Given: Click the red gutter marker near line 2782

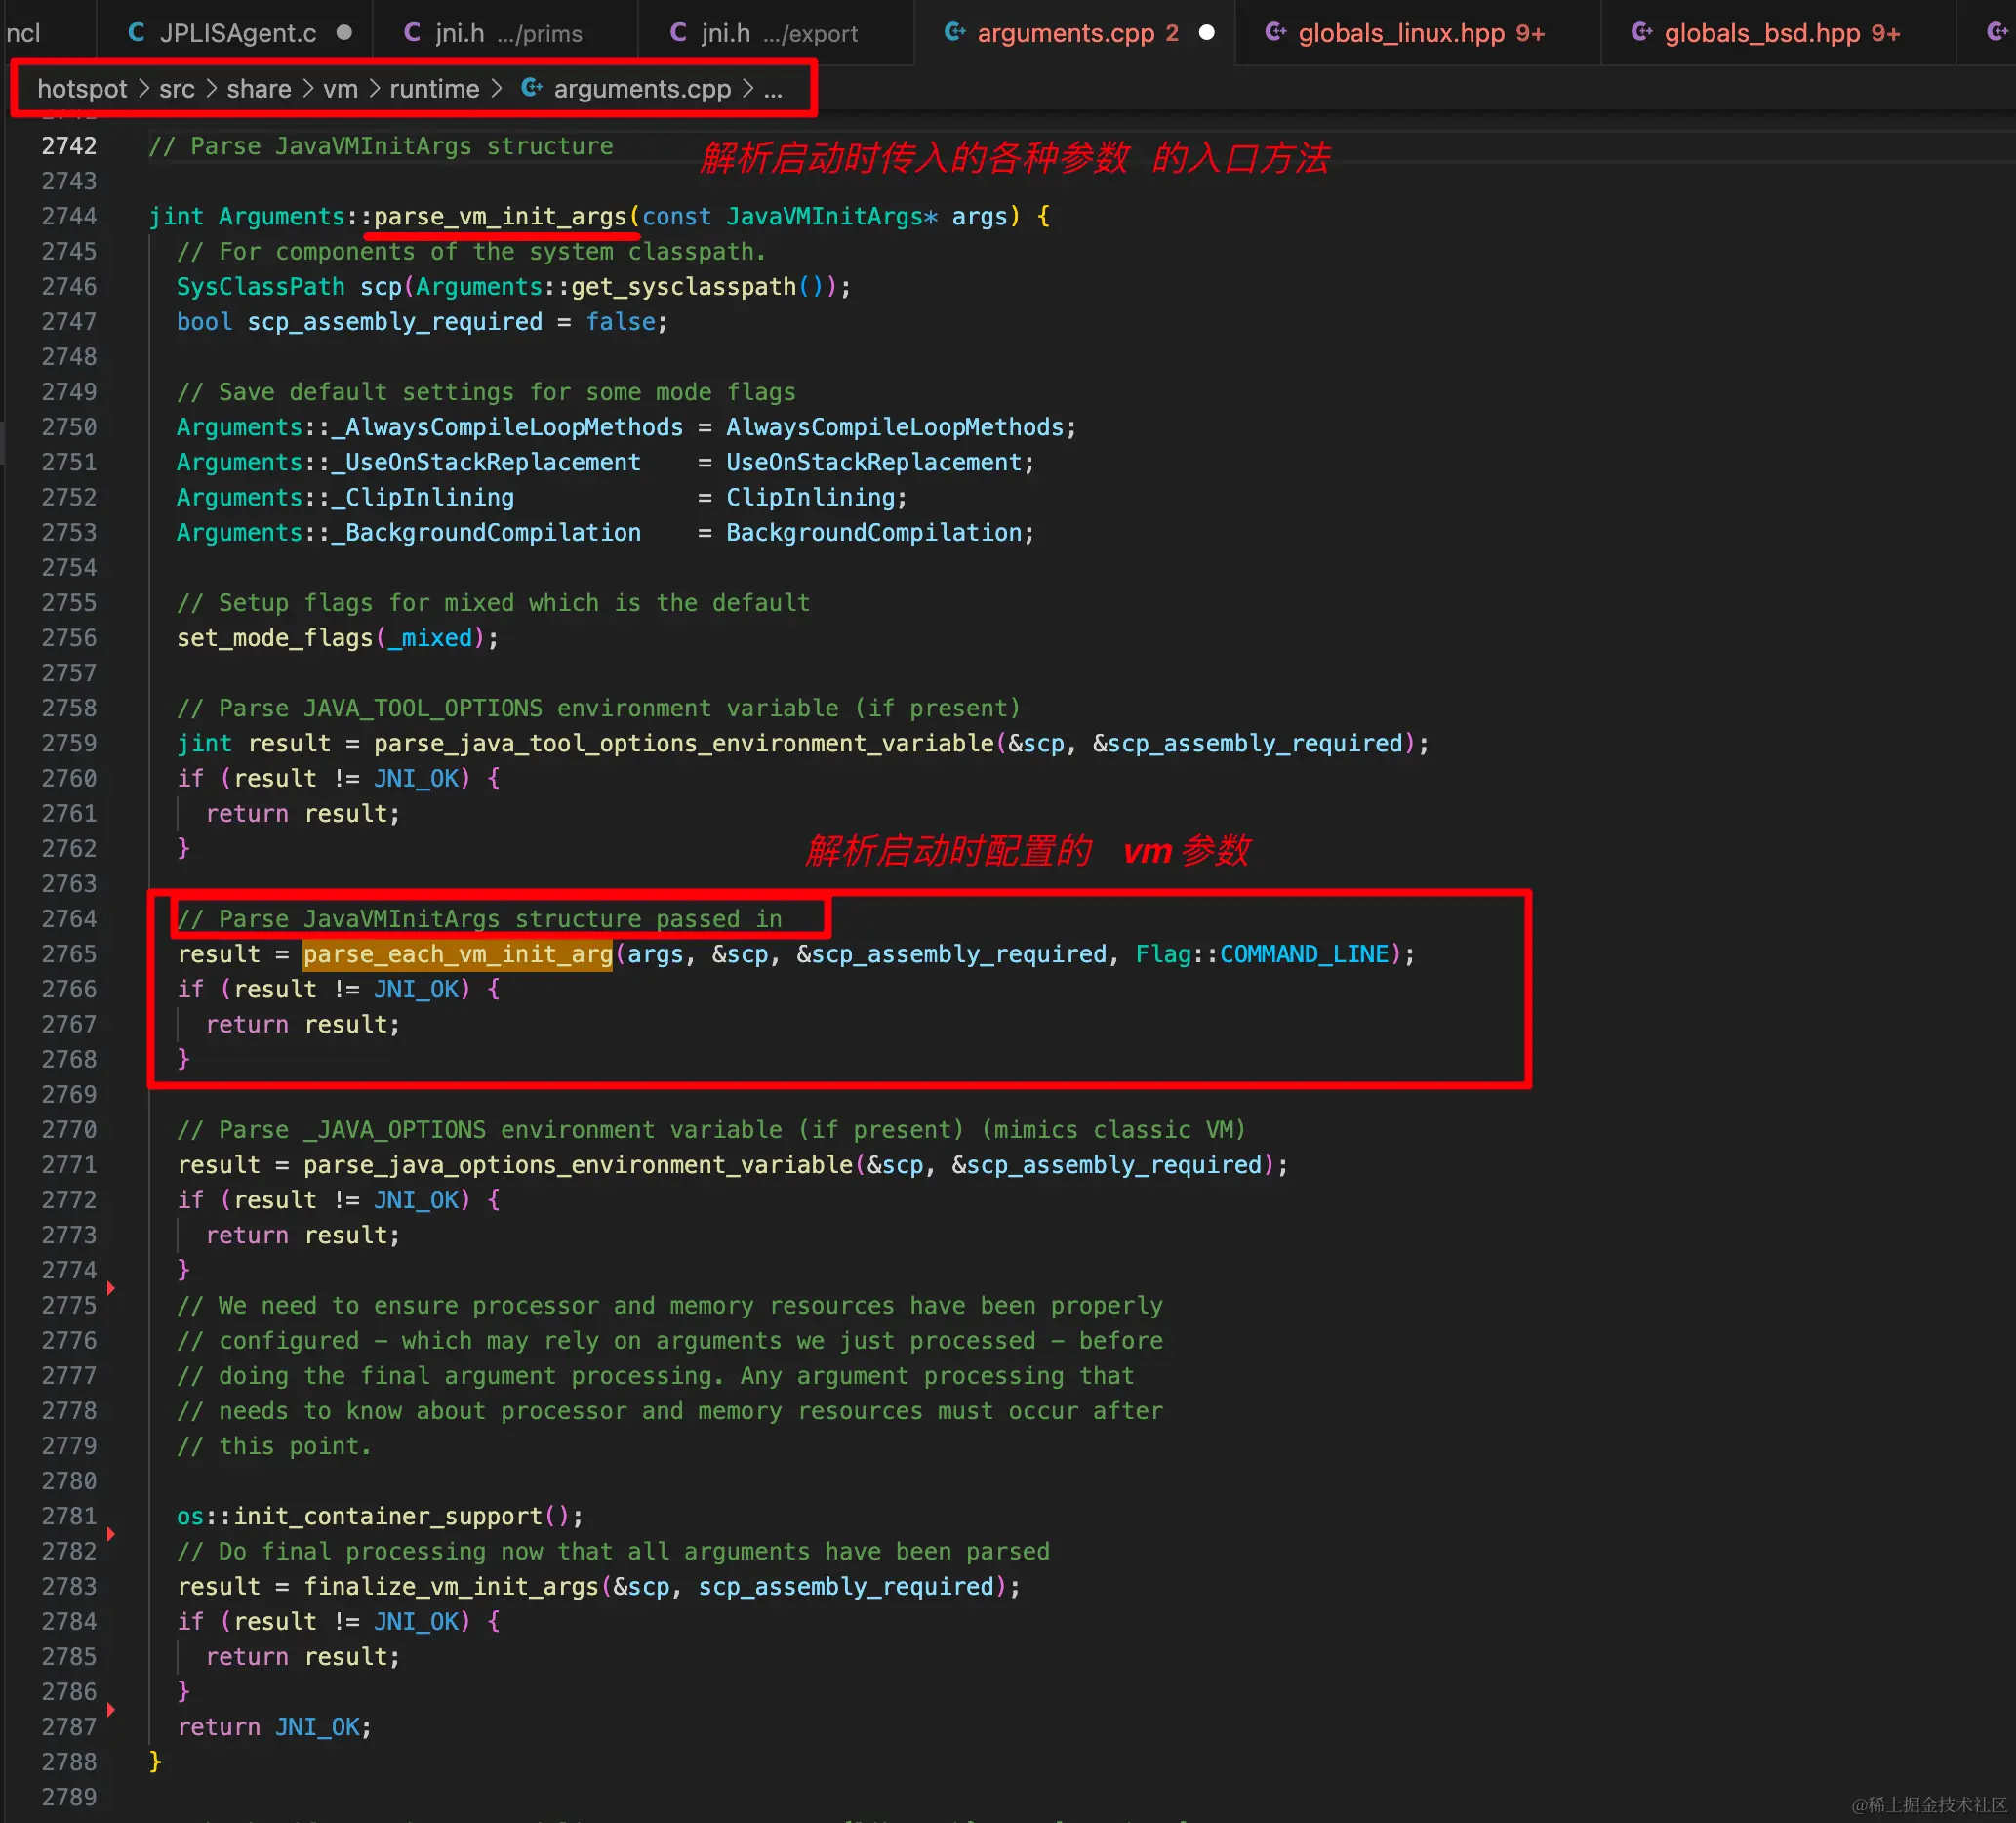Looking at the screenshot, I should click(x=111, y=1533).
